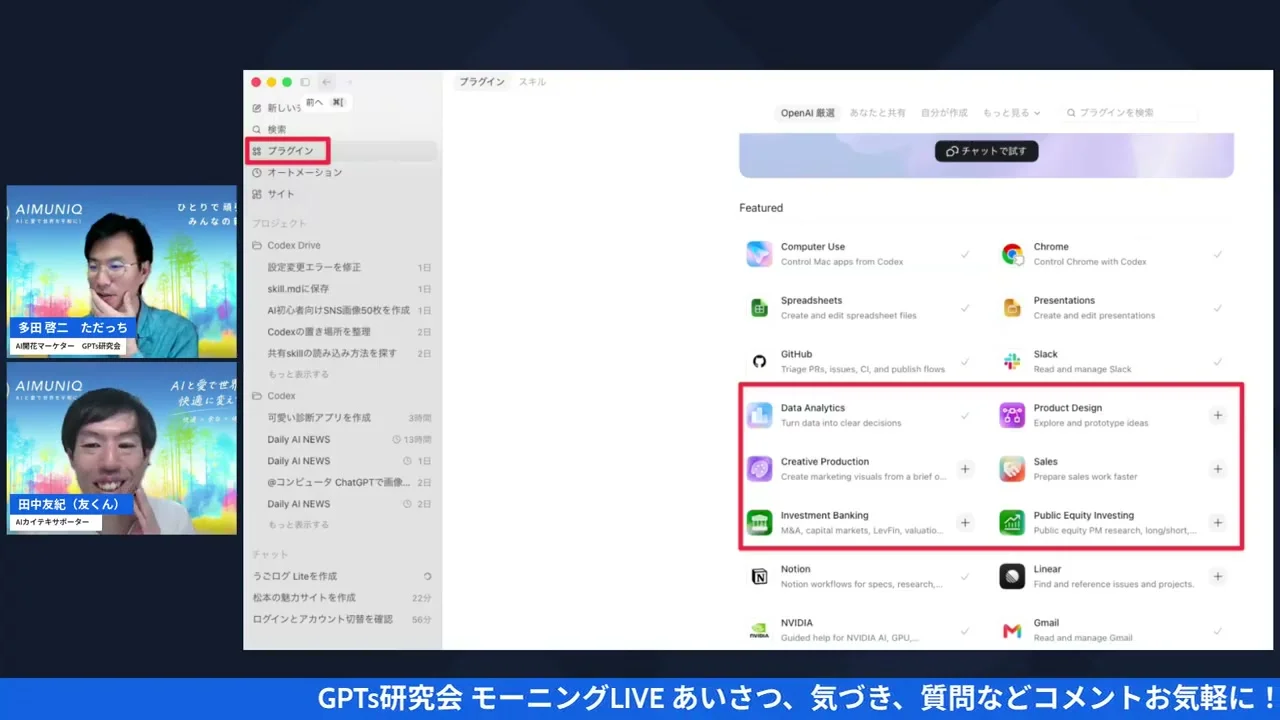Add the Creative Production plugin
The width and height of the screenshot is (1280, 720).
pos(965,469)
